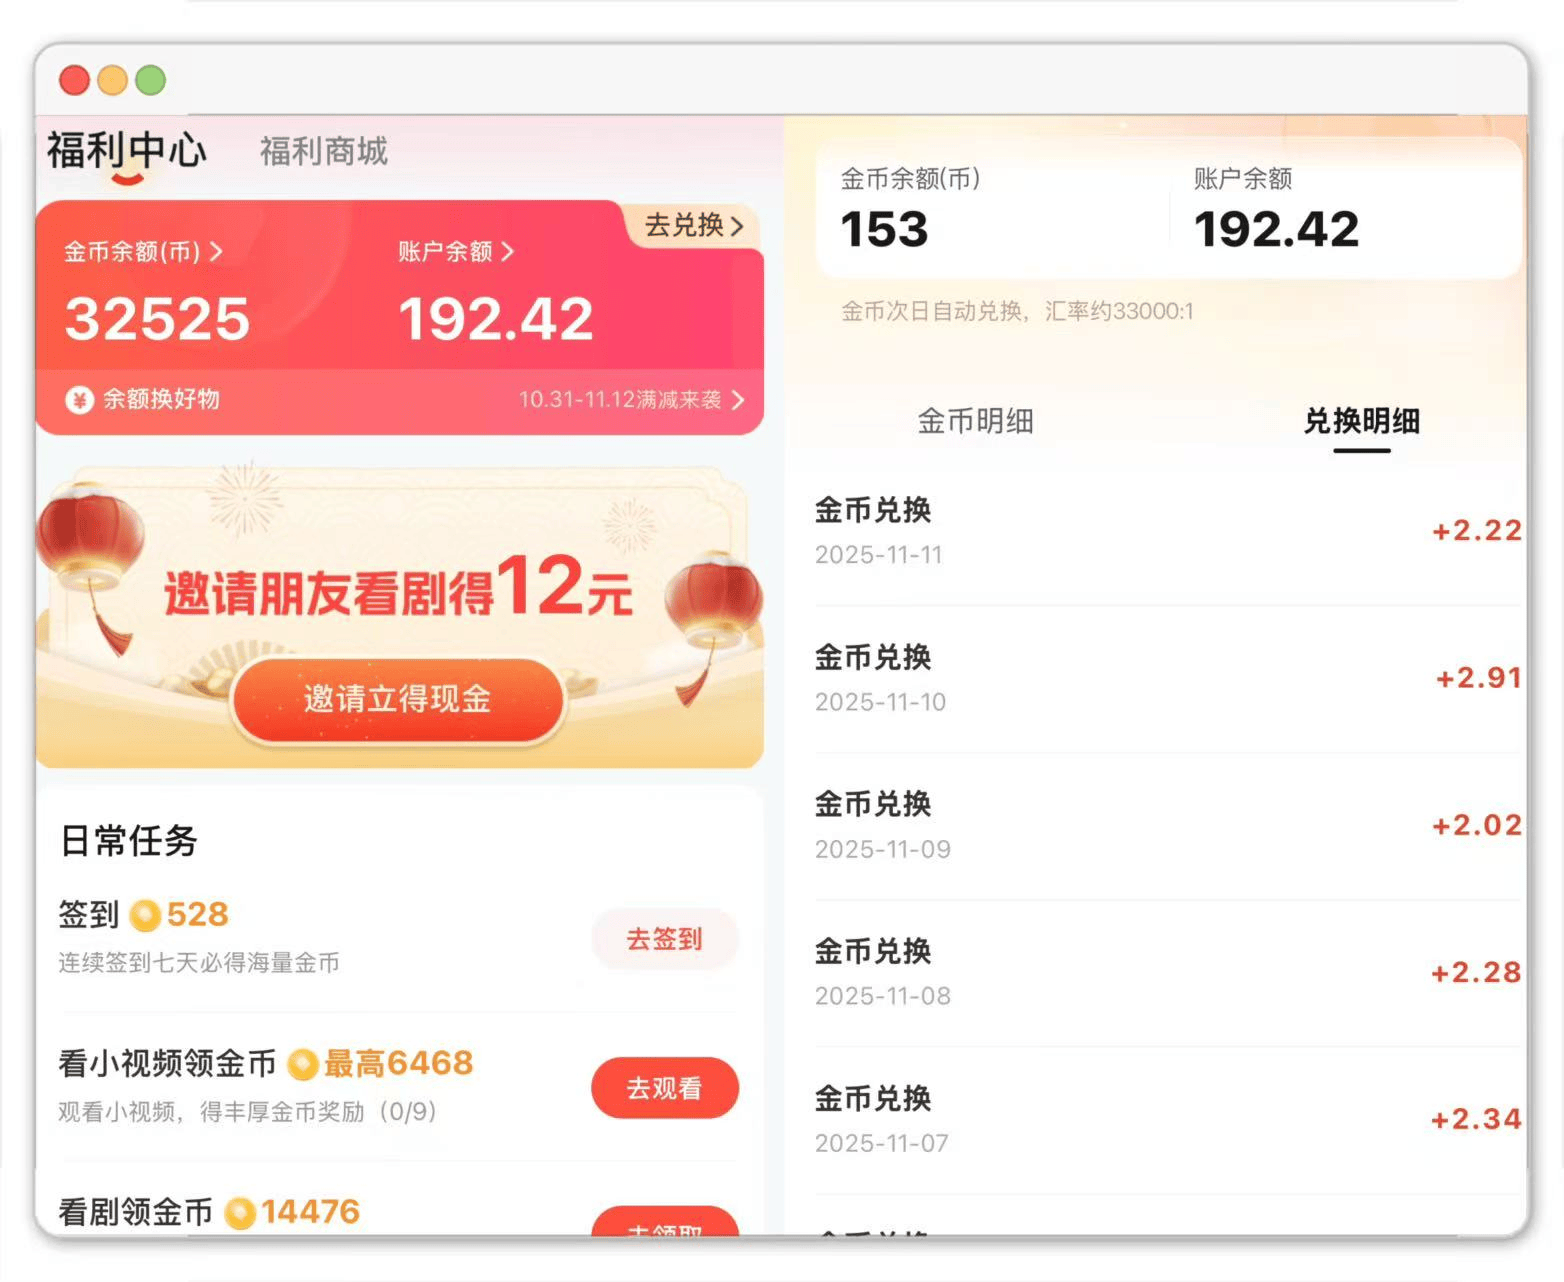This screenshot has width=1564, height=1282.
Task: Switch to the 福利商城 tab
Action: pos(322,152)
